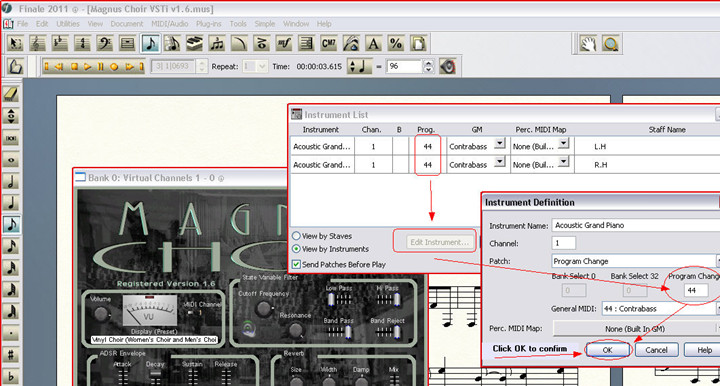
Task: Choose the Speedy Entry tool
Action: click(172, 44)
